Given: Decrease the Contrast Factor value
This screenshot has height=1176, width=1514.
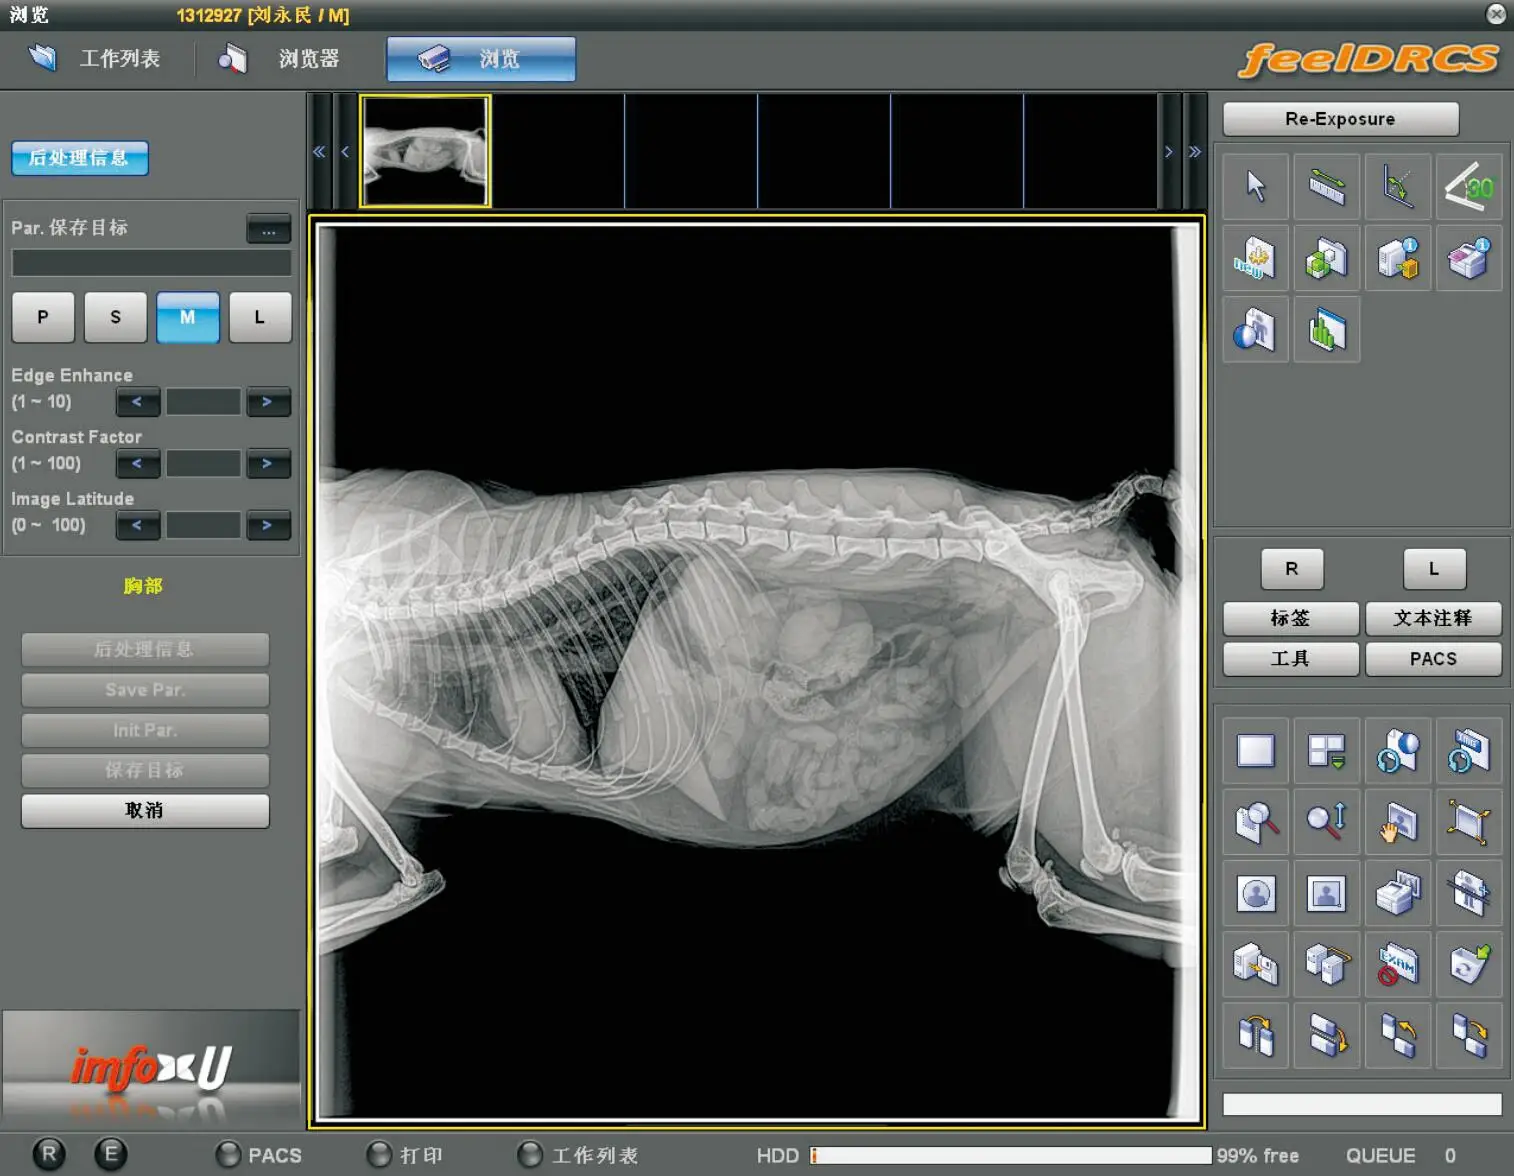Looking at the screenshot, I should point(137,464).
